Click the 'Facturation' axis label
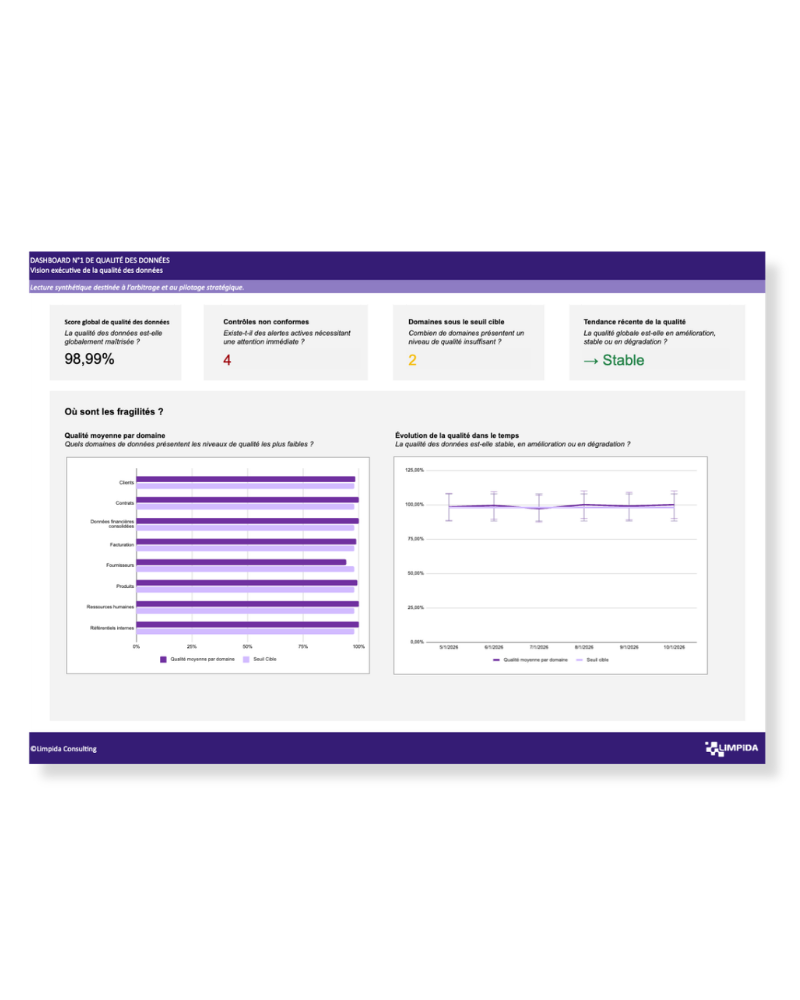 coord(122,545)
